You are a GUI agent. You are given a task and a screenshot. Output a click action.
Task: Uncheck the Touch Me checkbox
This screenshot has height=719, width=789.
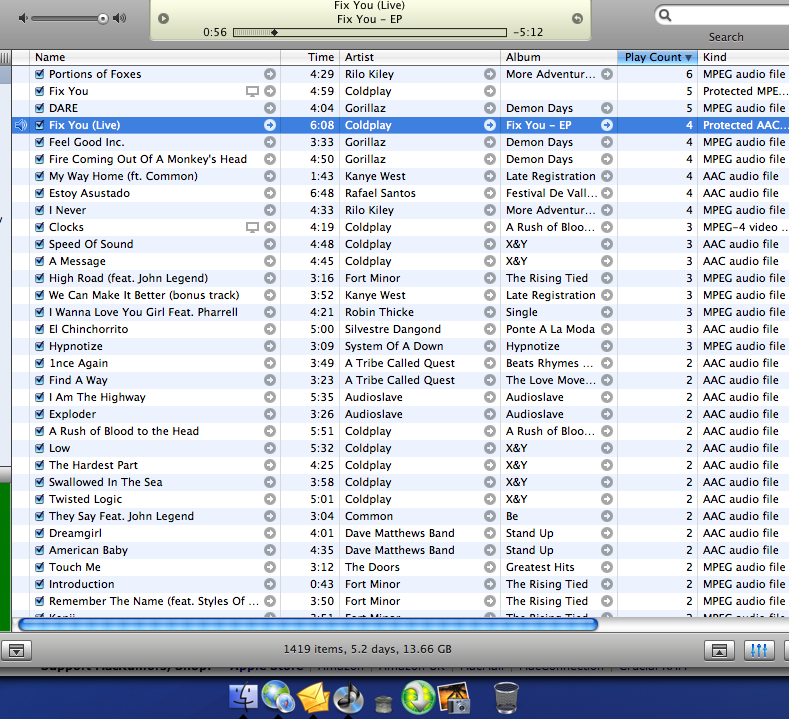tap(40, 567)
